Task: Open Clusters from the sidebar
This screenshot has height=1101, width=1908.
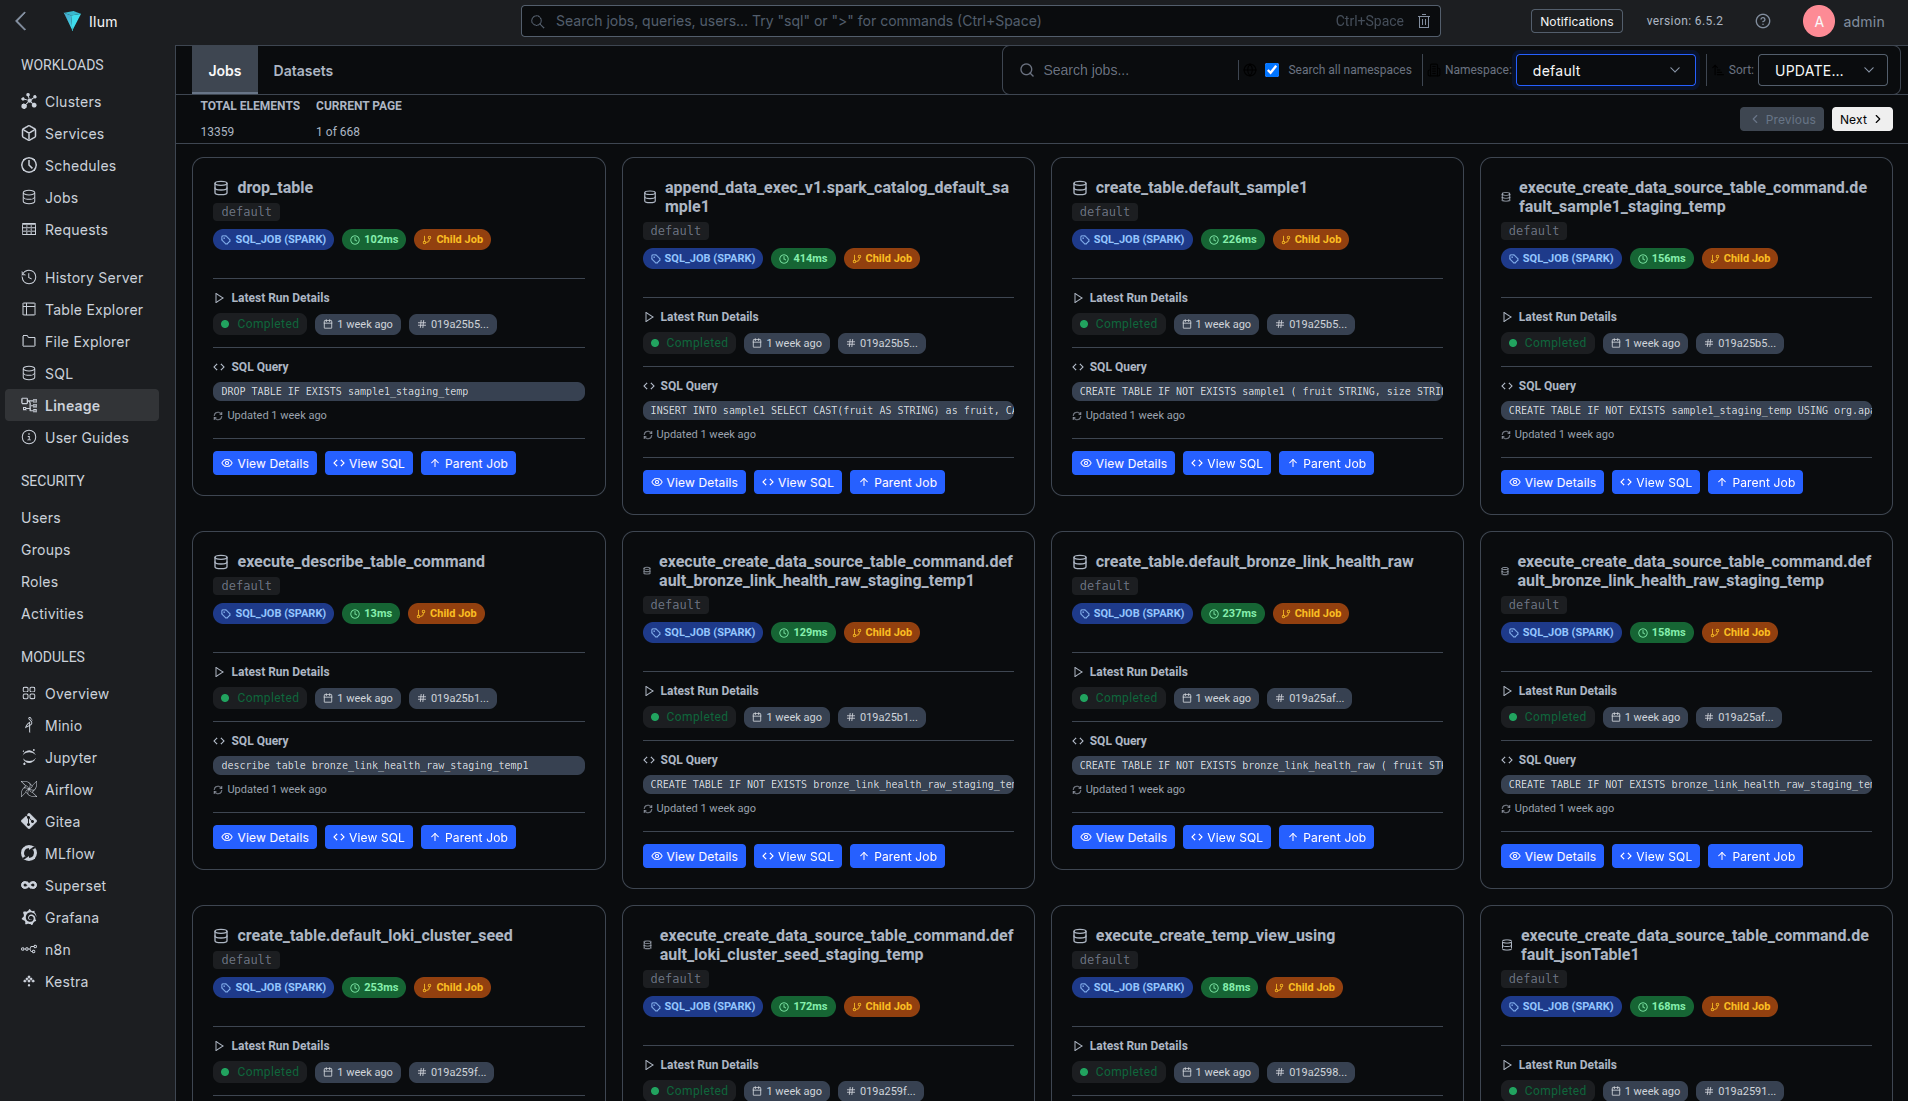Action: pos(72,102)
